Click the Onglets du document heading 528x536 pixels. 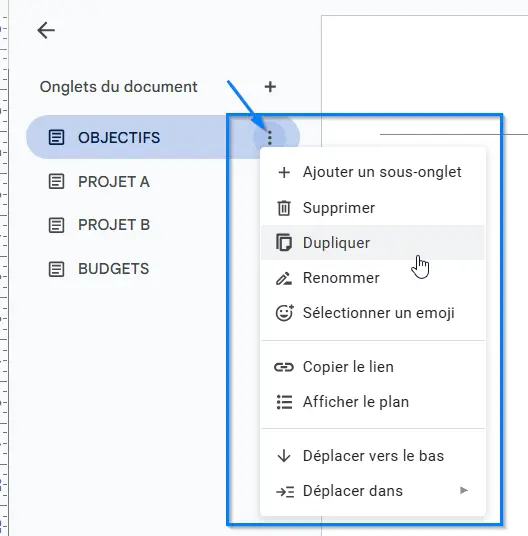[x=119, y=87]
